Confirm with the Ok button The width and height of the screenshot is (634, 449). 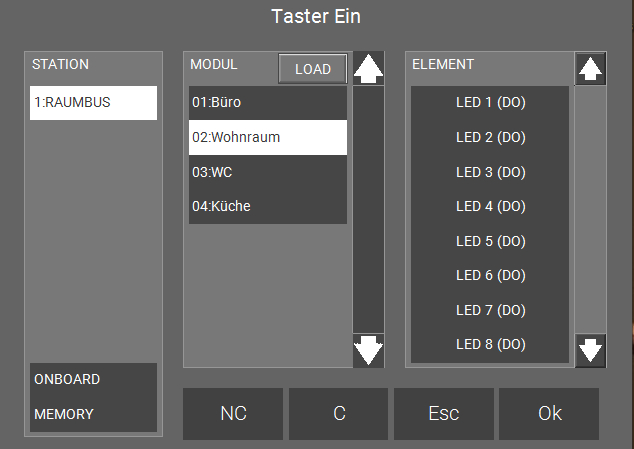[549, 414]
